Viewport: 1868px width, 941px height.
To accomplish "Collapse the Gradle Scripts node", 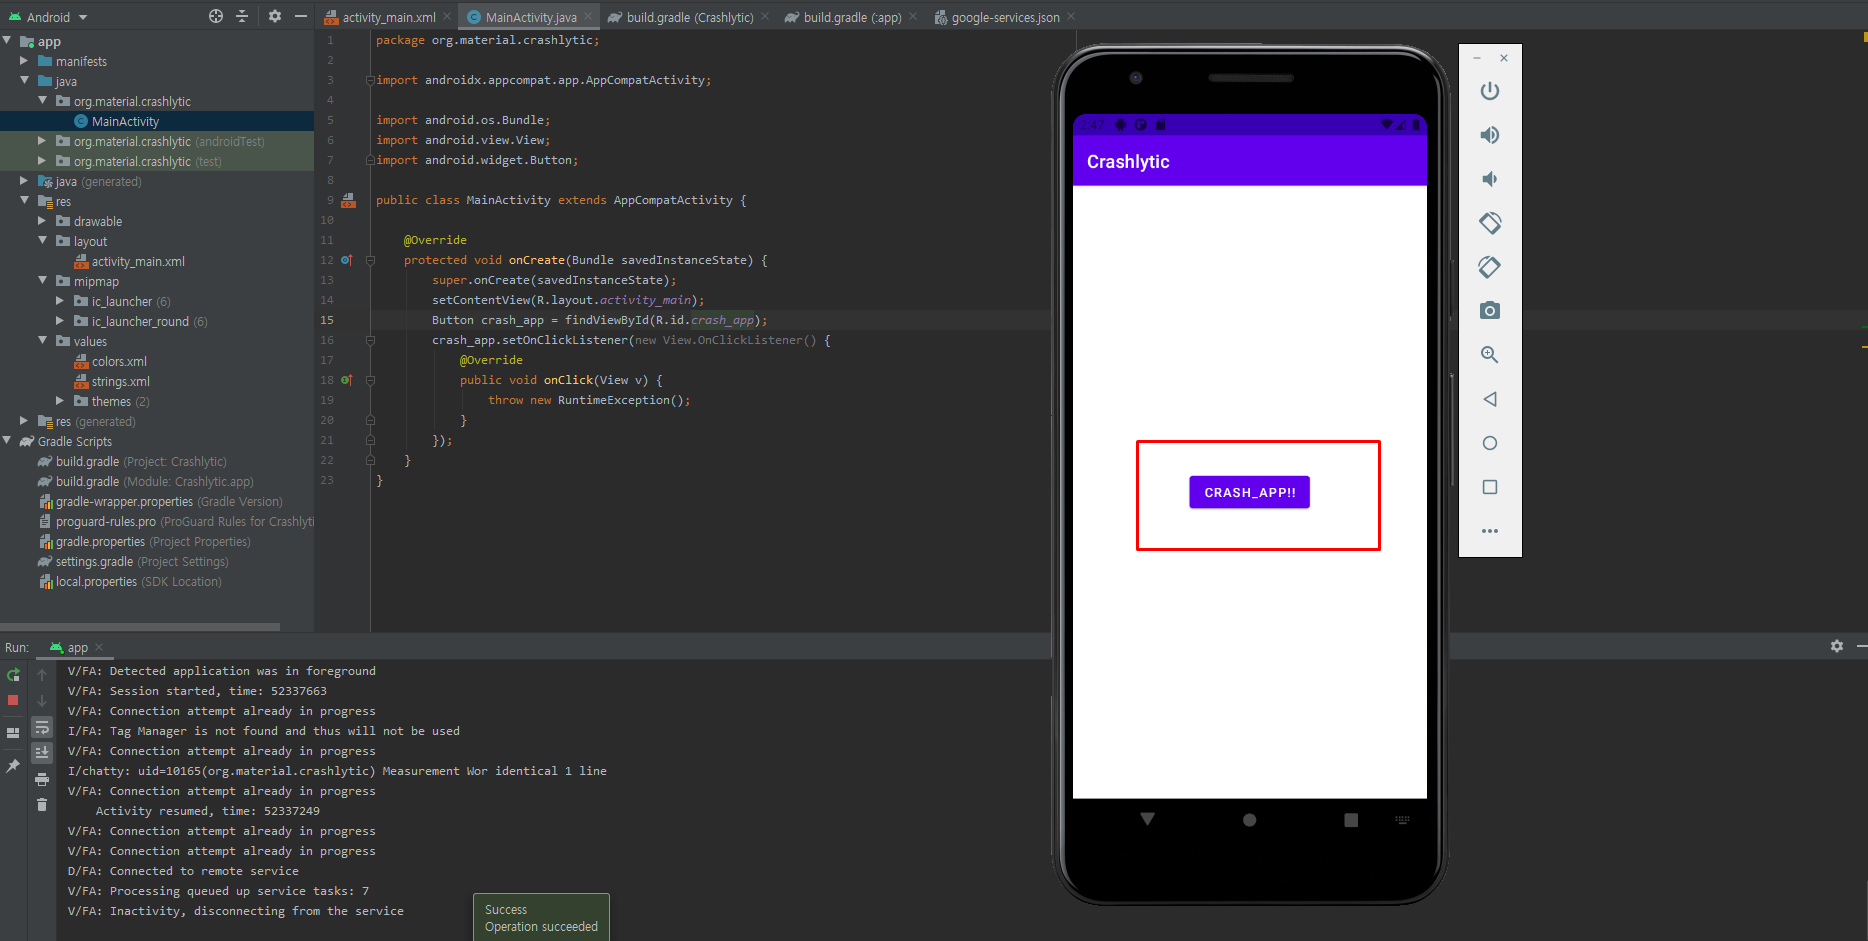I will click(x=8, y=441).
